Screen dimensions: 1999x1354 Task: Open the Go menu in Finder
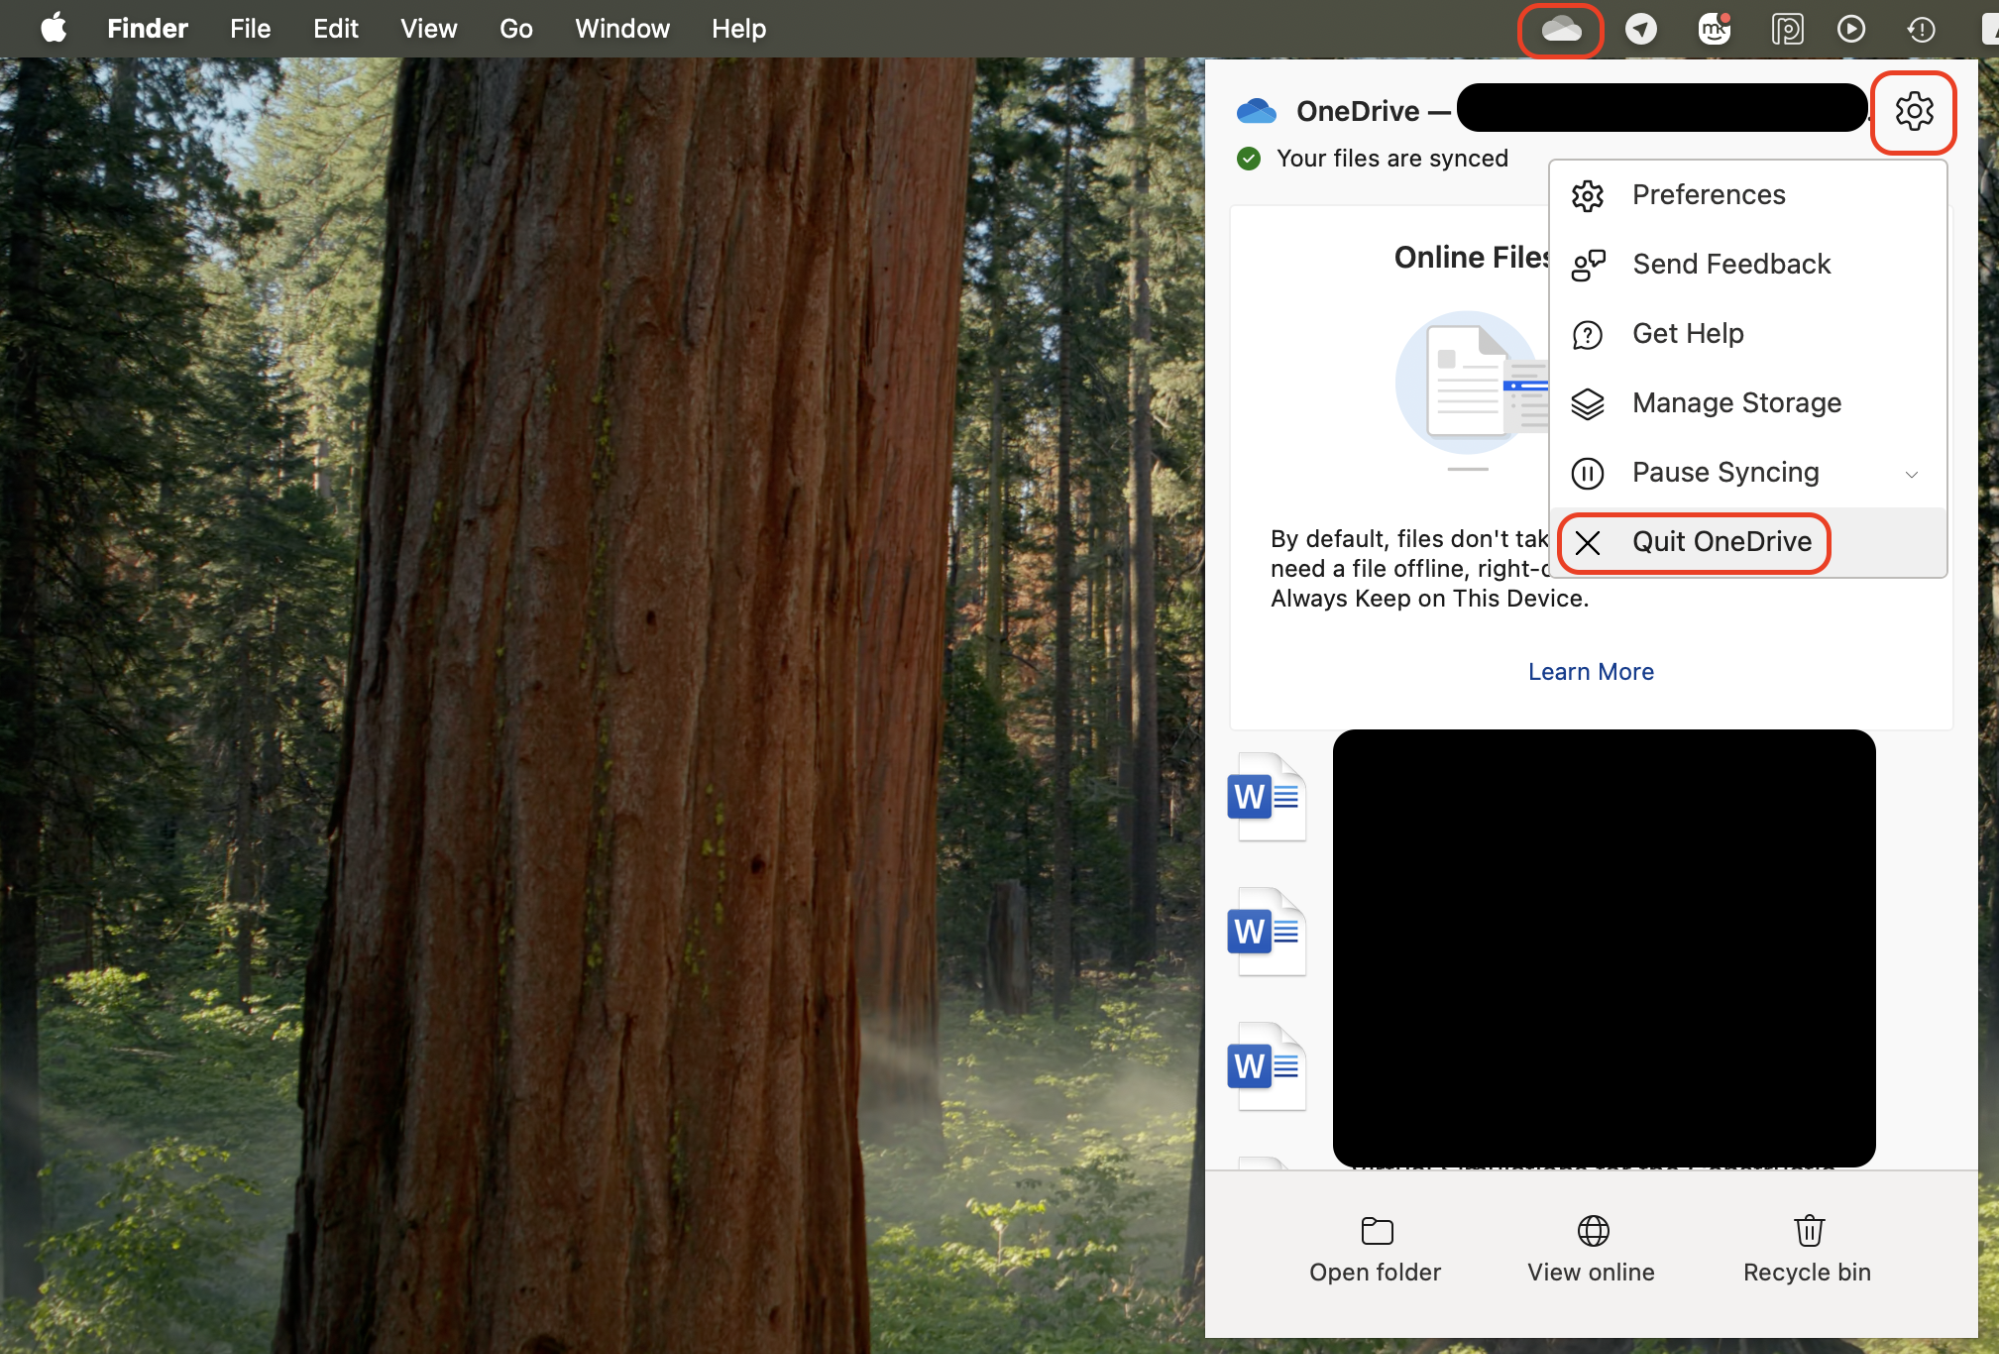[514, 28]
